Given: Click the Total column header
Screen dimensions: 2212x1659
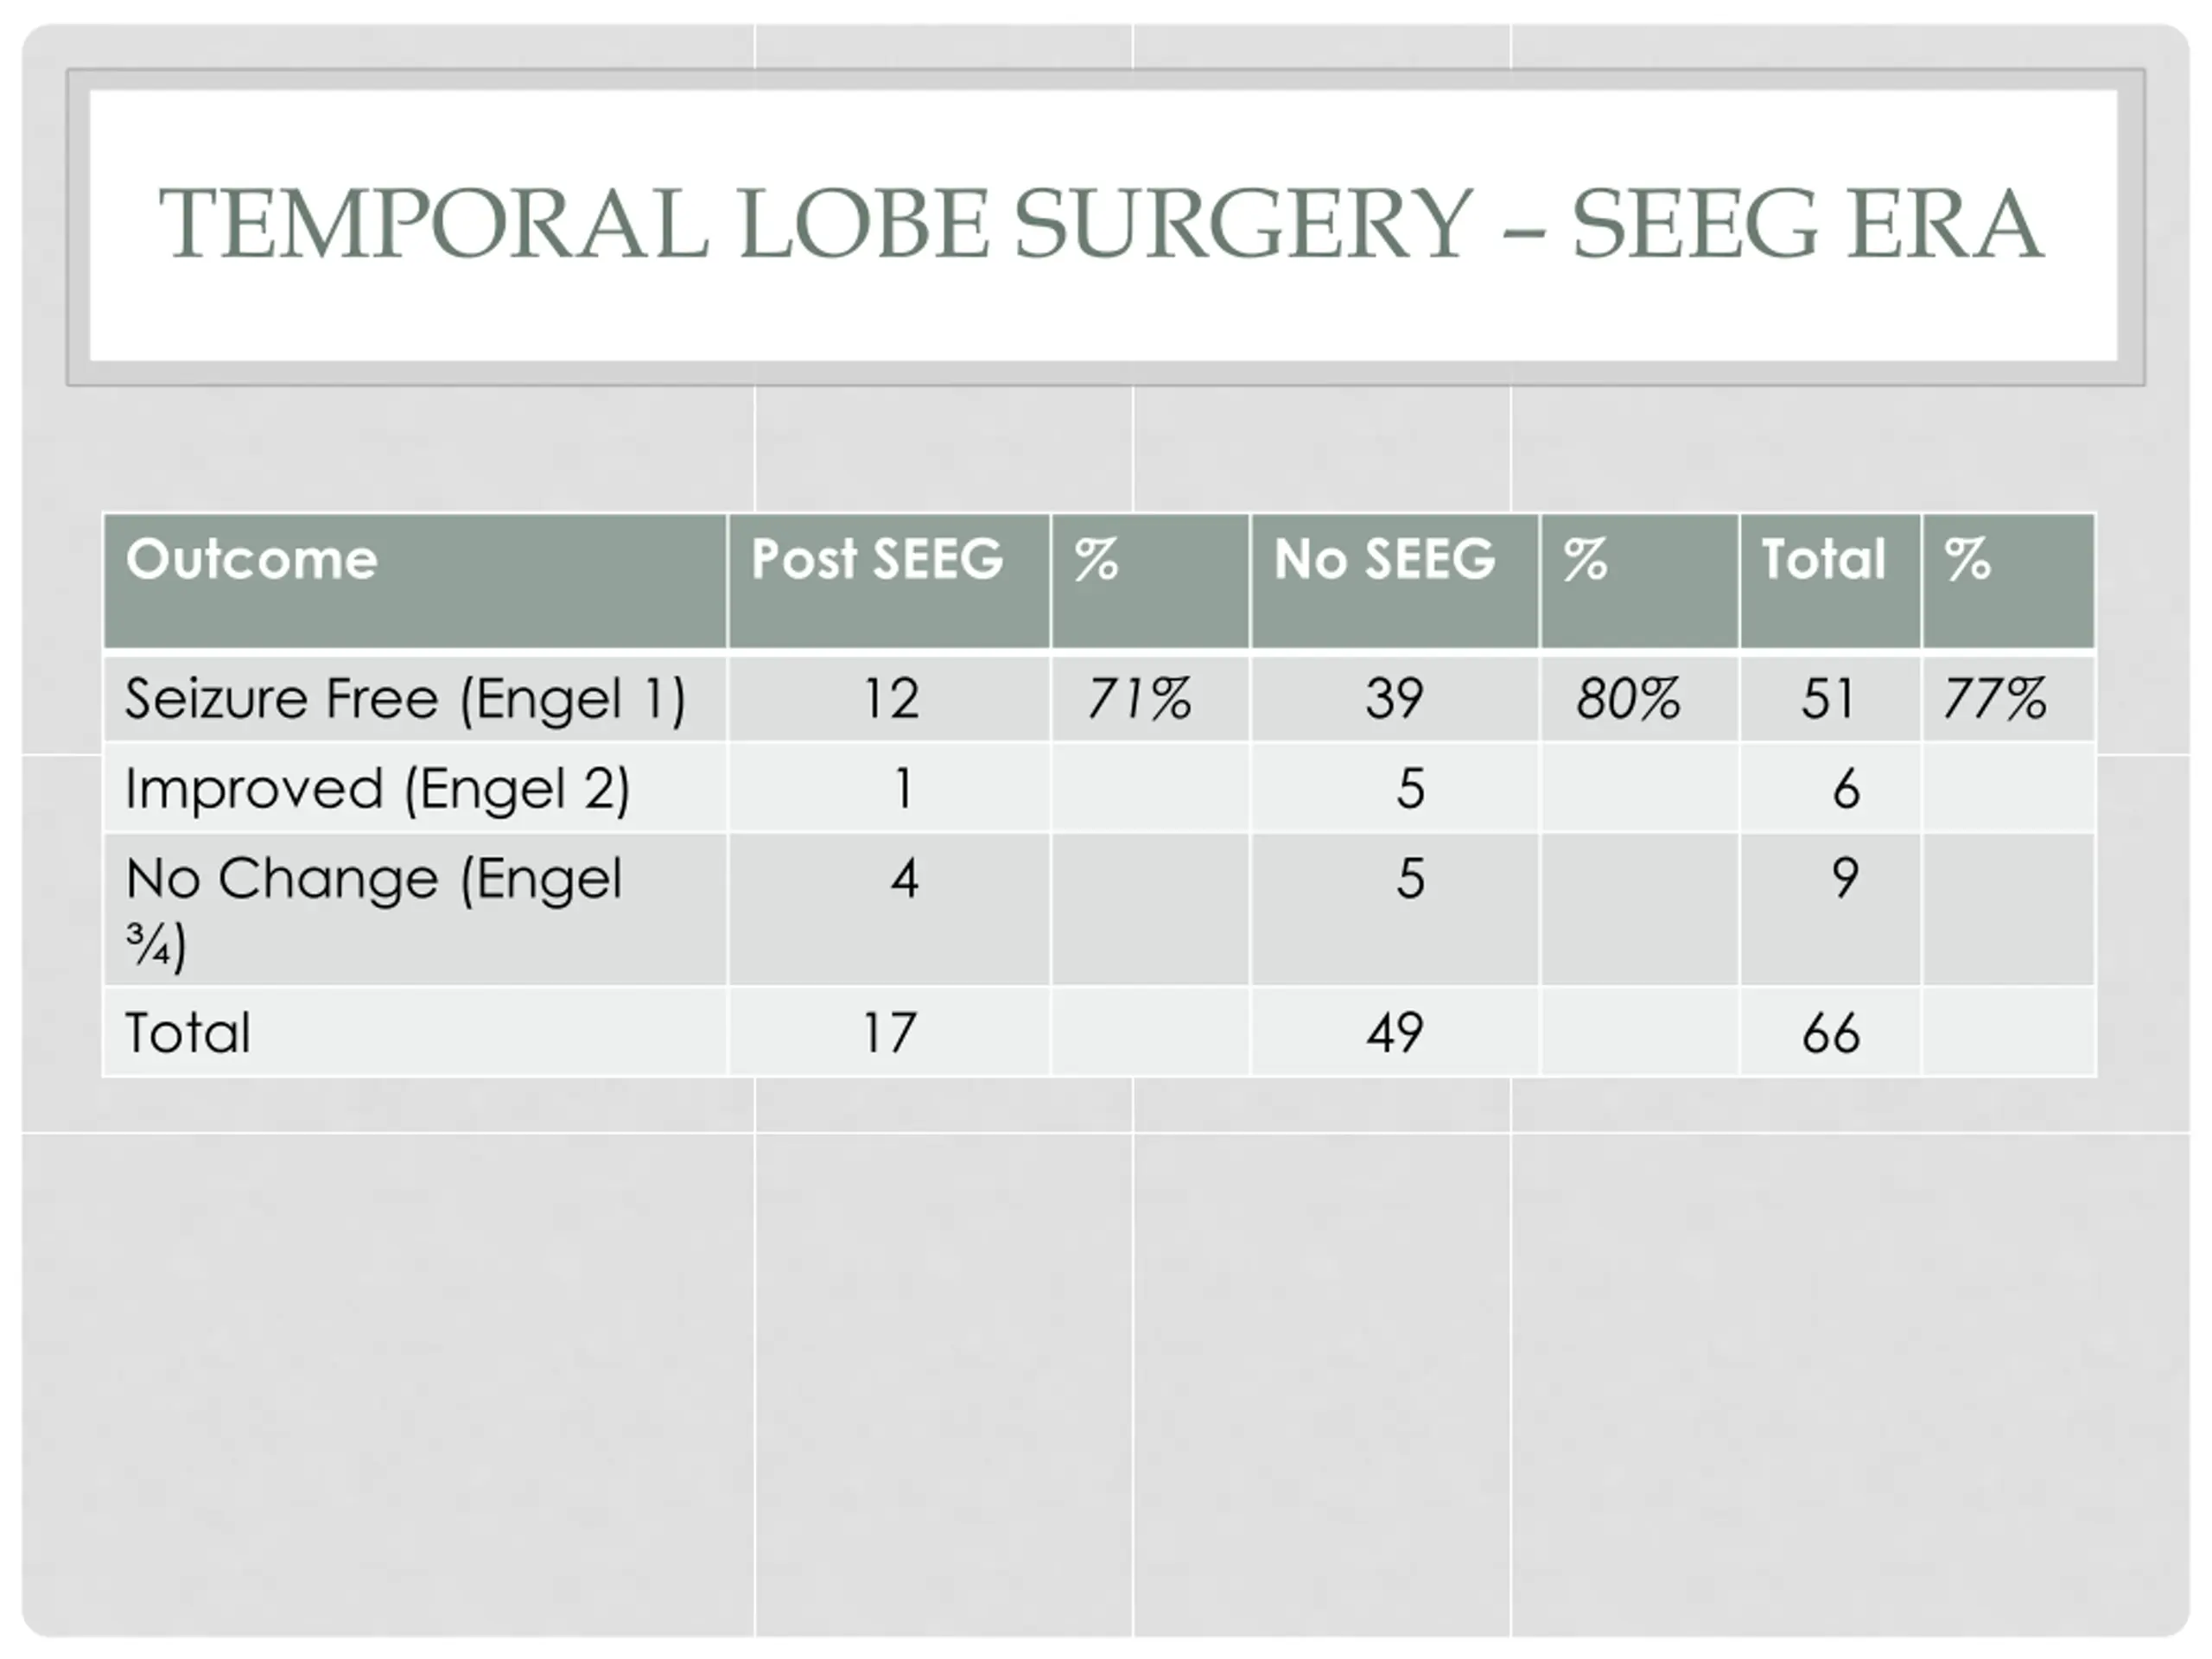Looking at the screenshot, I should pos(1830,581).
